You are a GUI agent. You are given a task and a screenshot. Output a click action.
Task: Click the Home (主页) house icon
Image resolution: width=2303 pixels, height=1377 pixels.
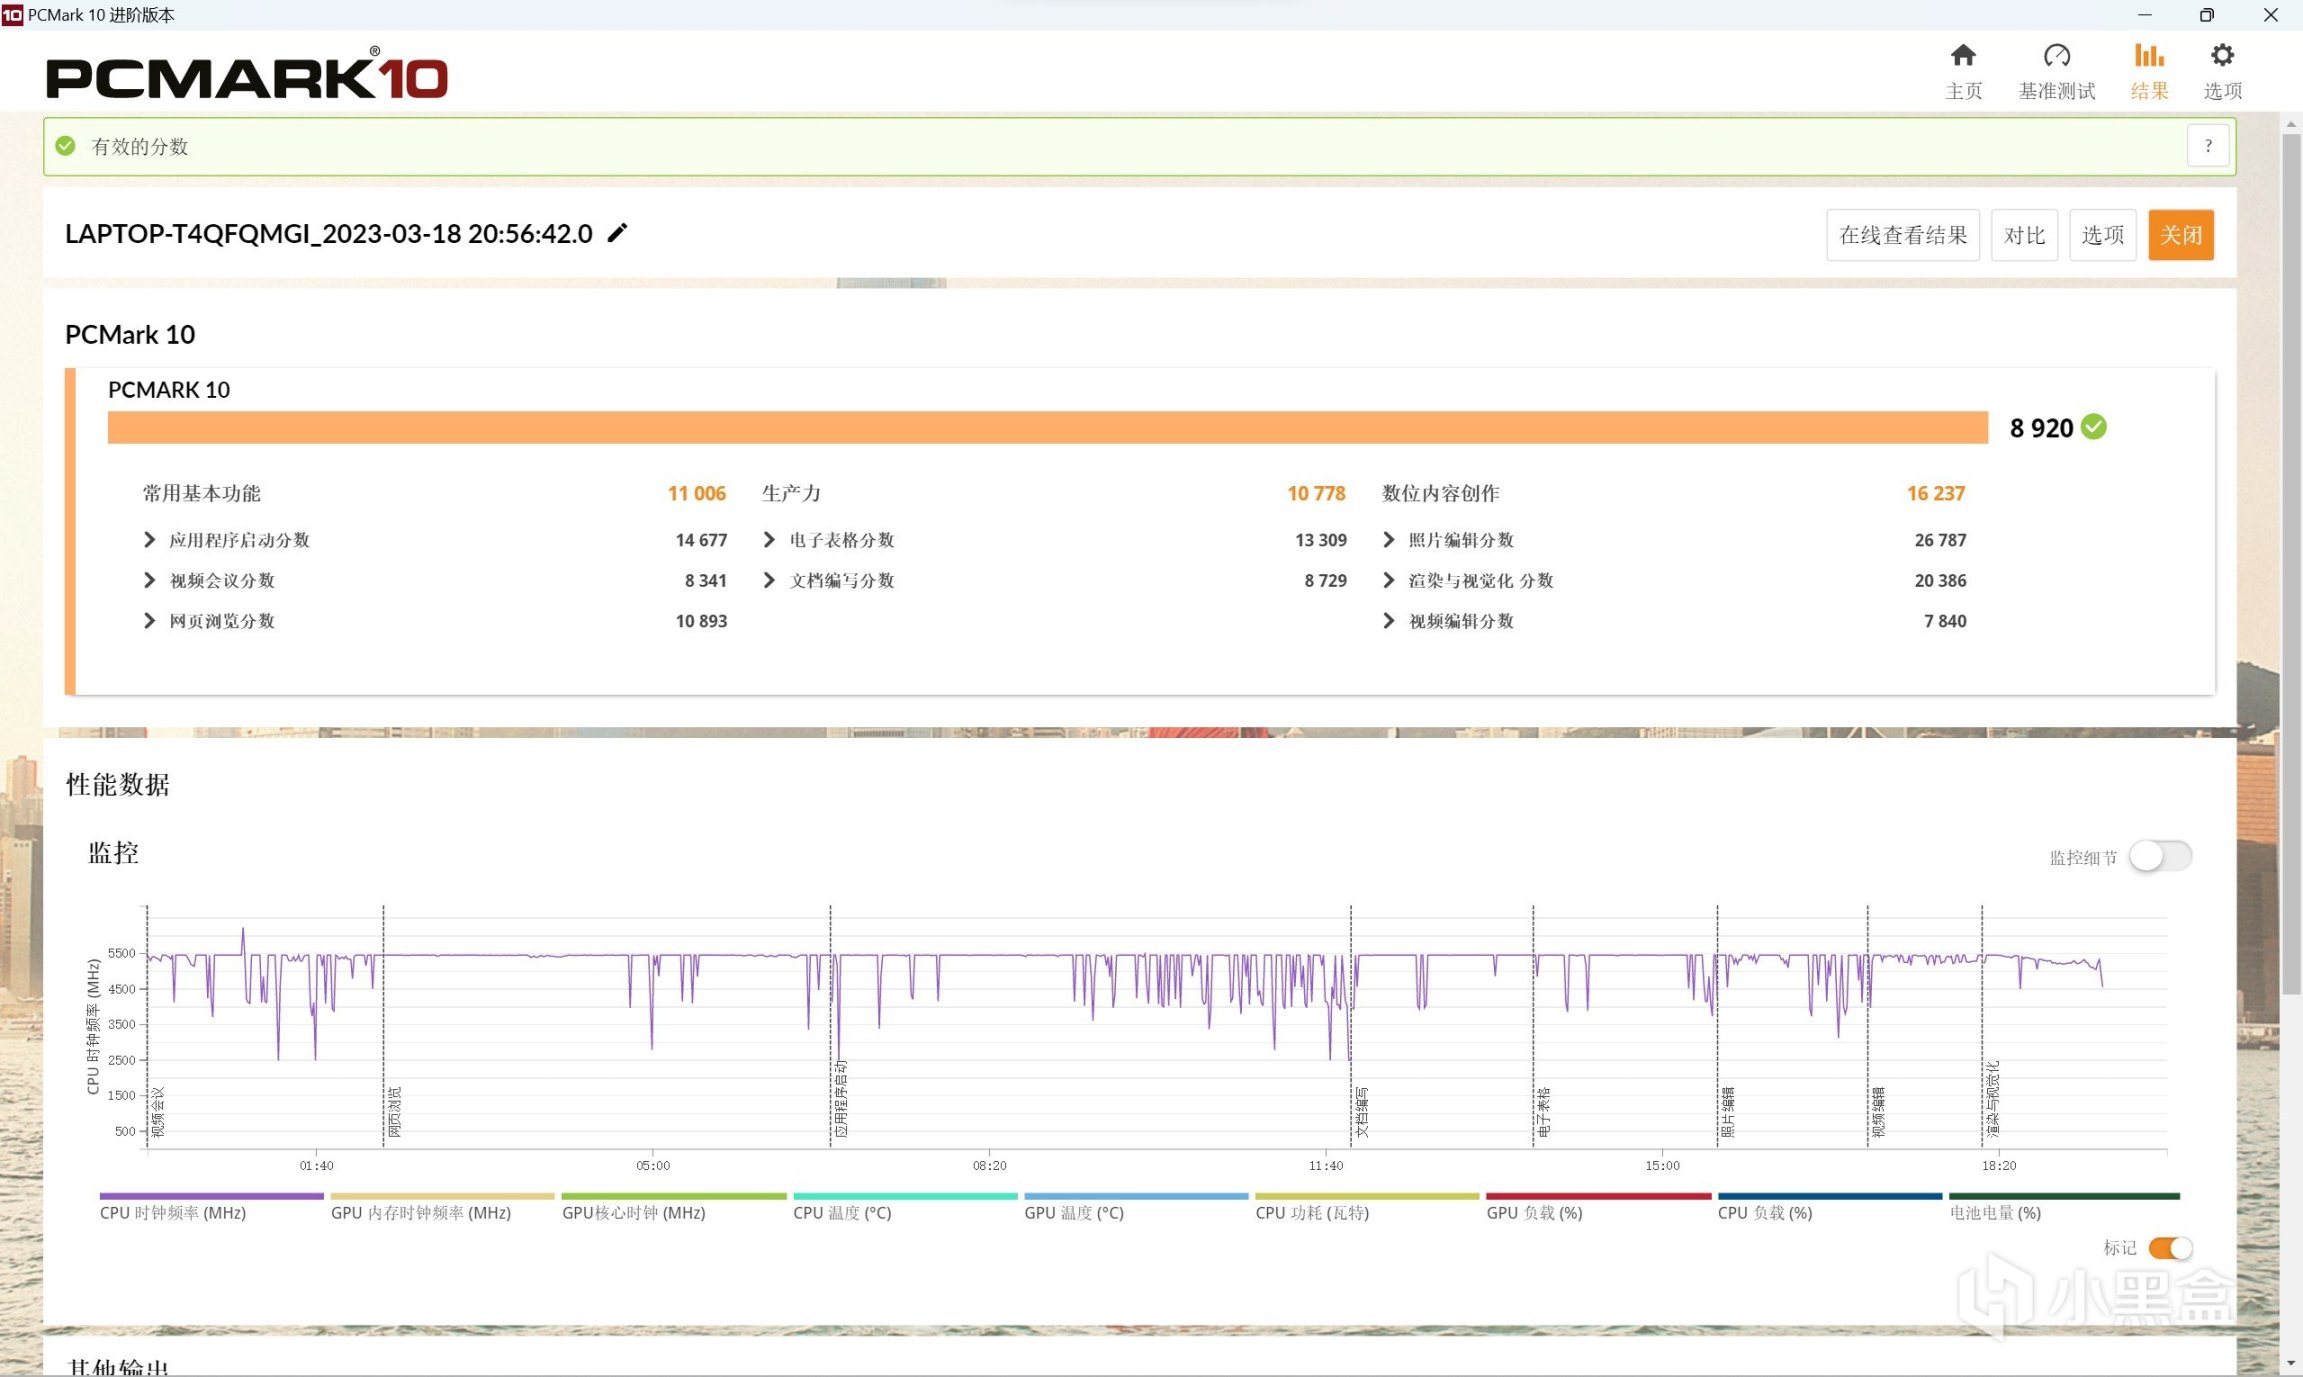pos(1963,56)
